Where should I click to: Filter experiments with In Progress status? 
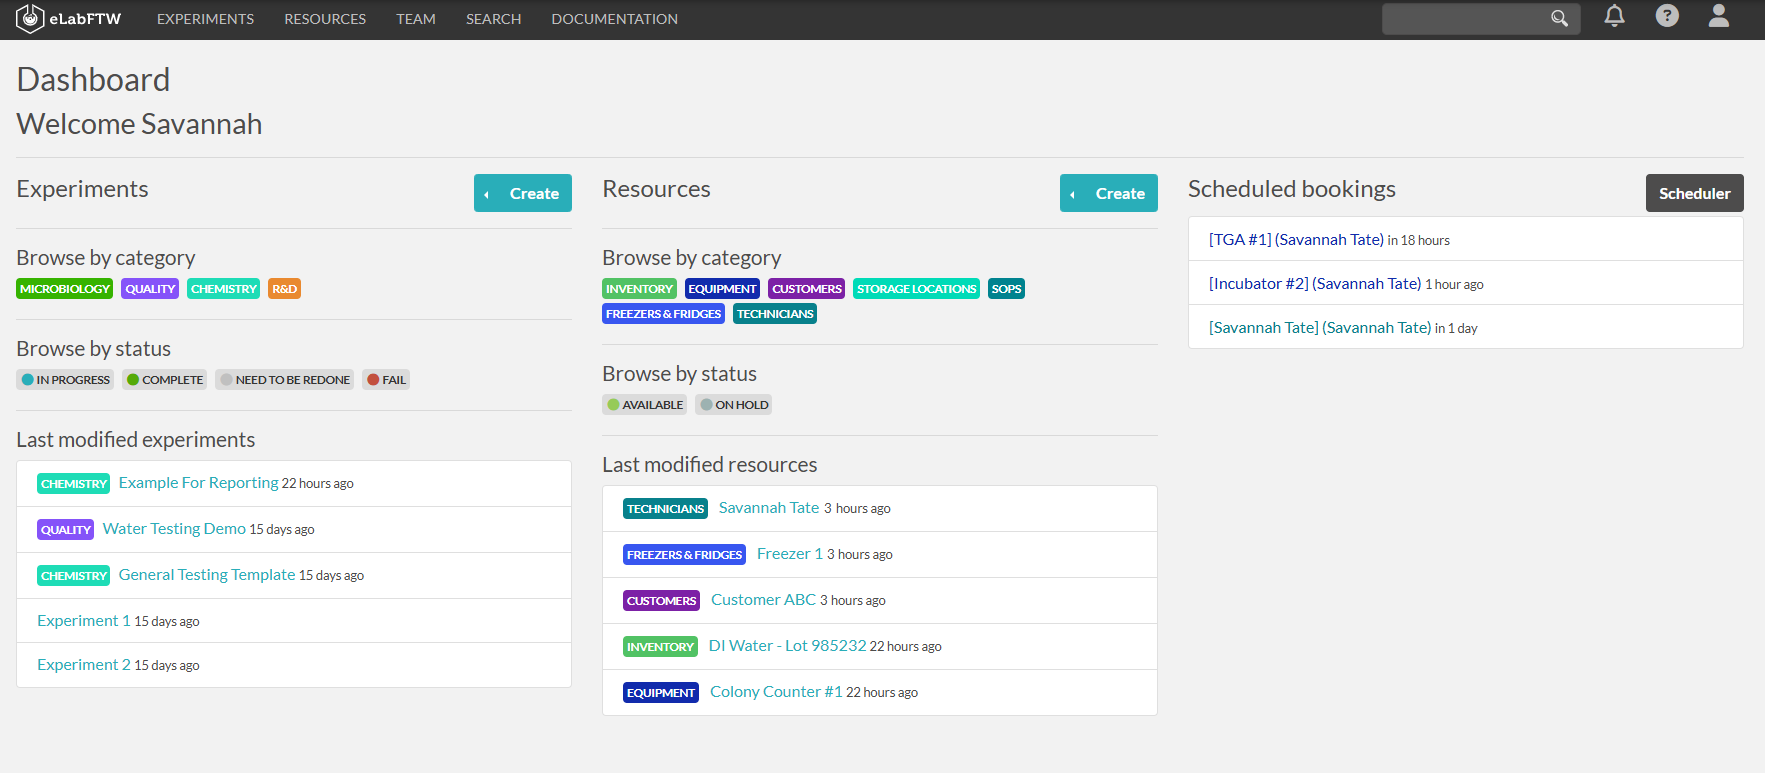pos(65,380)
